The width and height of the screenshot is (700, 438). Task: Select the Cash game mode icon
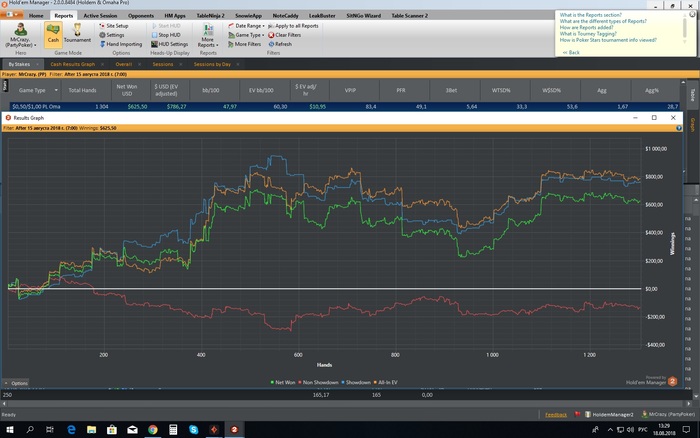tap(53, 33)
